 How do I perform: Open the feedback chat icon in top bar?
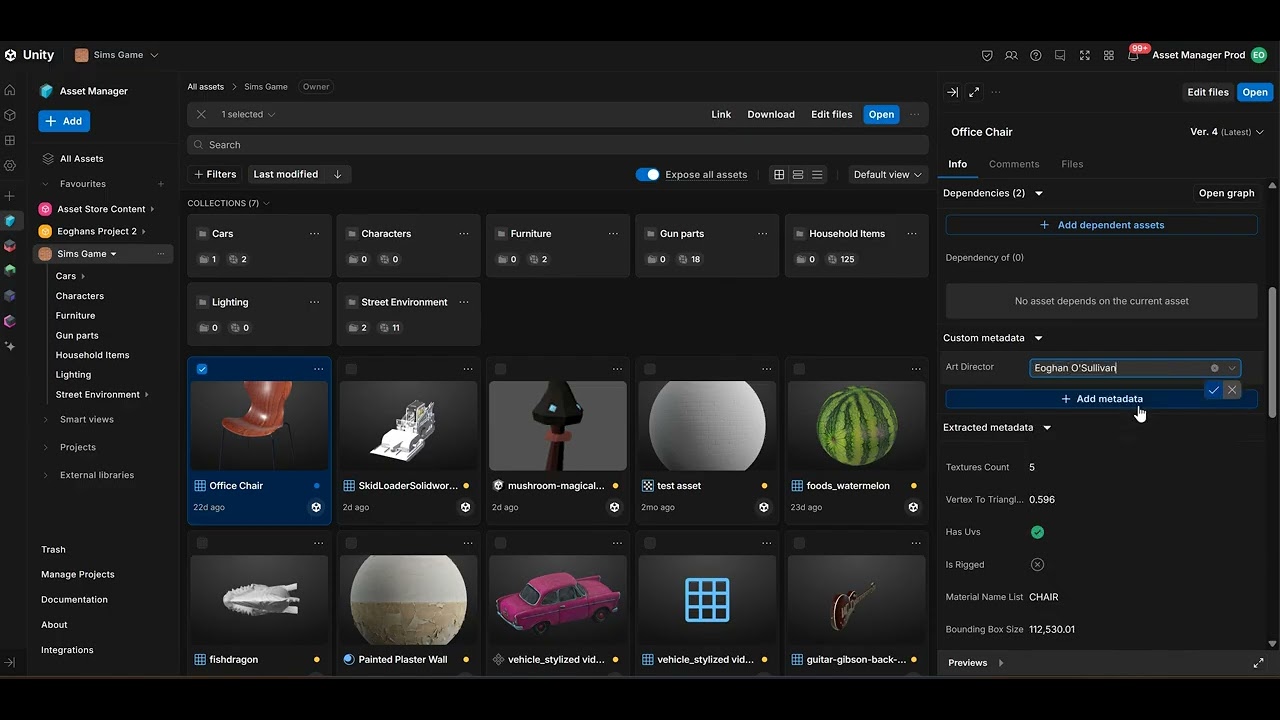1060,55
